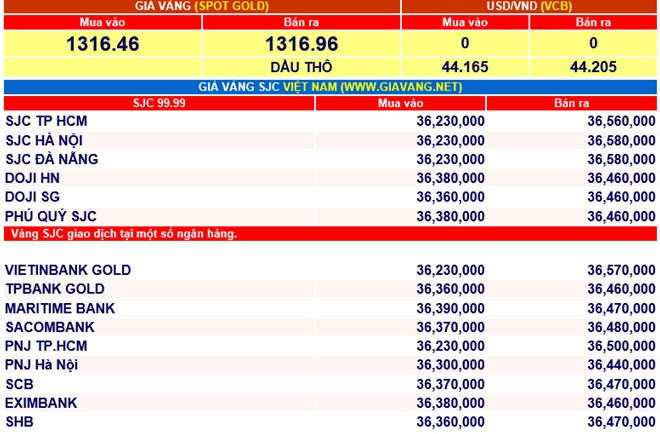Select VIETINBANK GOLD sell price 36,570,000
Image resolution: width=660 pixels, height=434 pixels.
(621, 270)
